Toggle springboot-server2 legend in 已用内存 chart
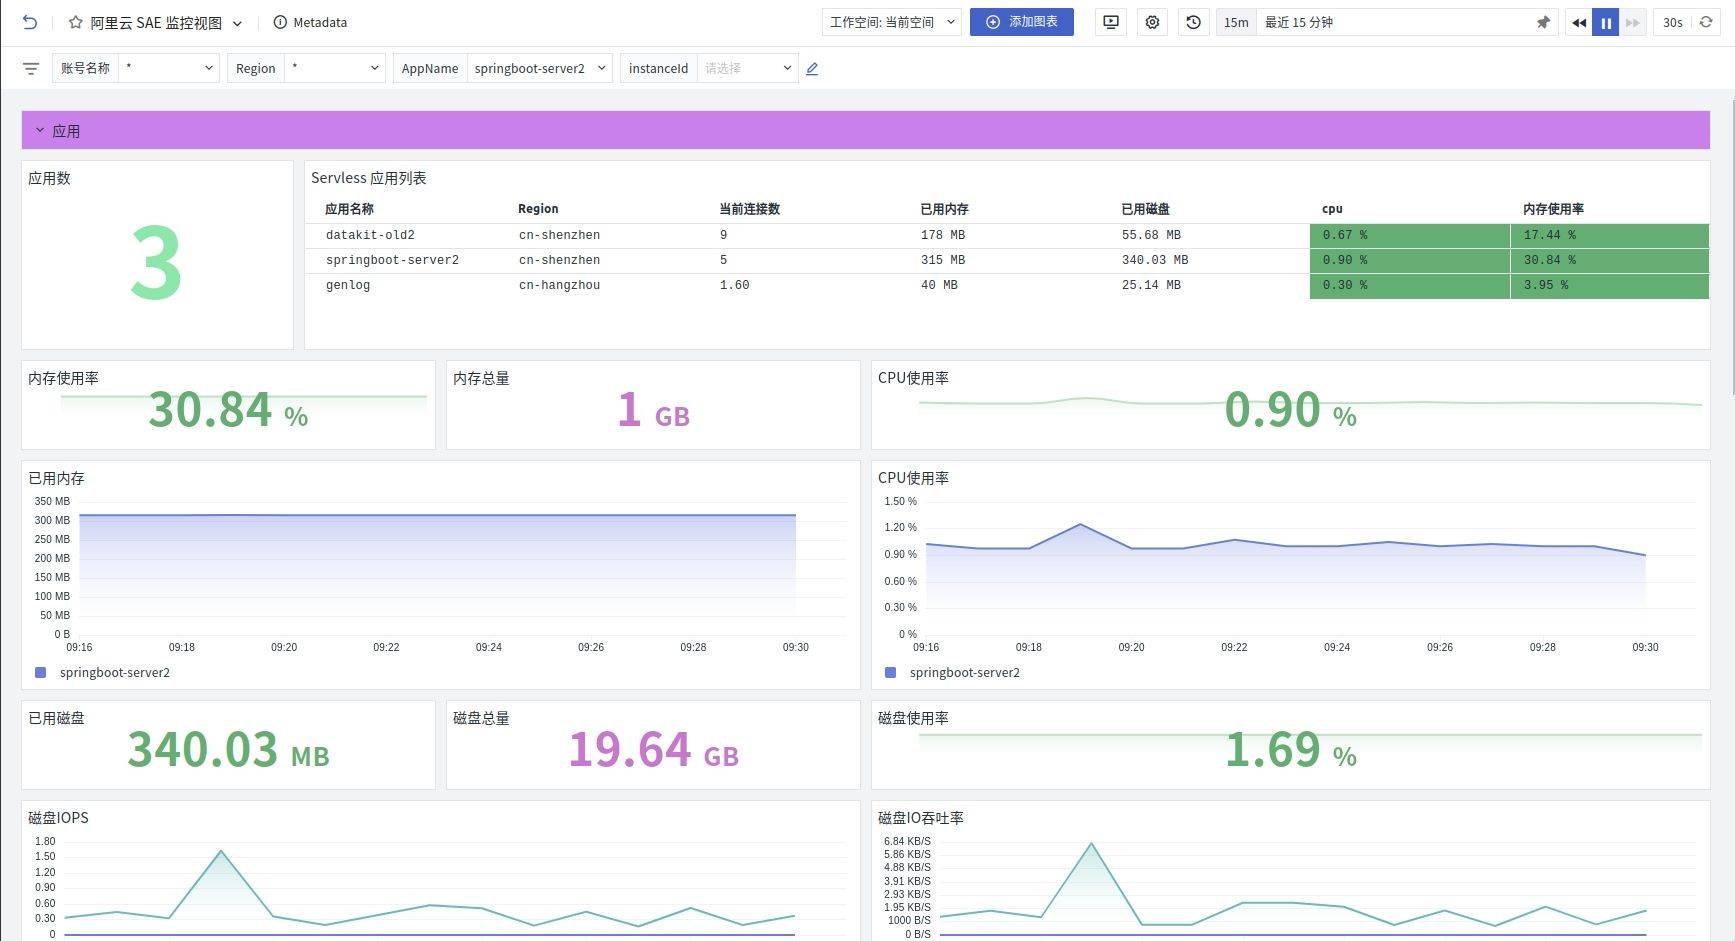The image size is (1735, 941). tap(103, 673)
